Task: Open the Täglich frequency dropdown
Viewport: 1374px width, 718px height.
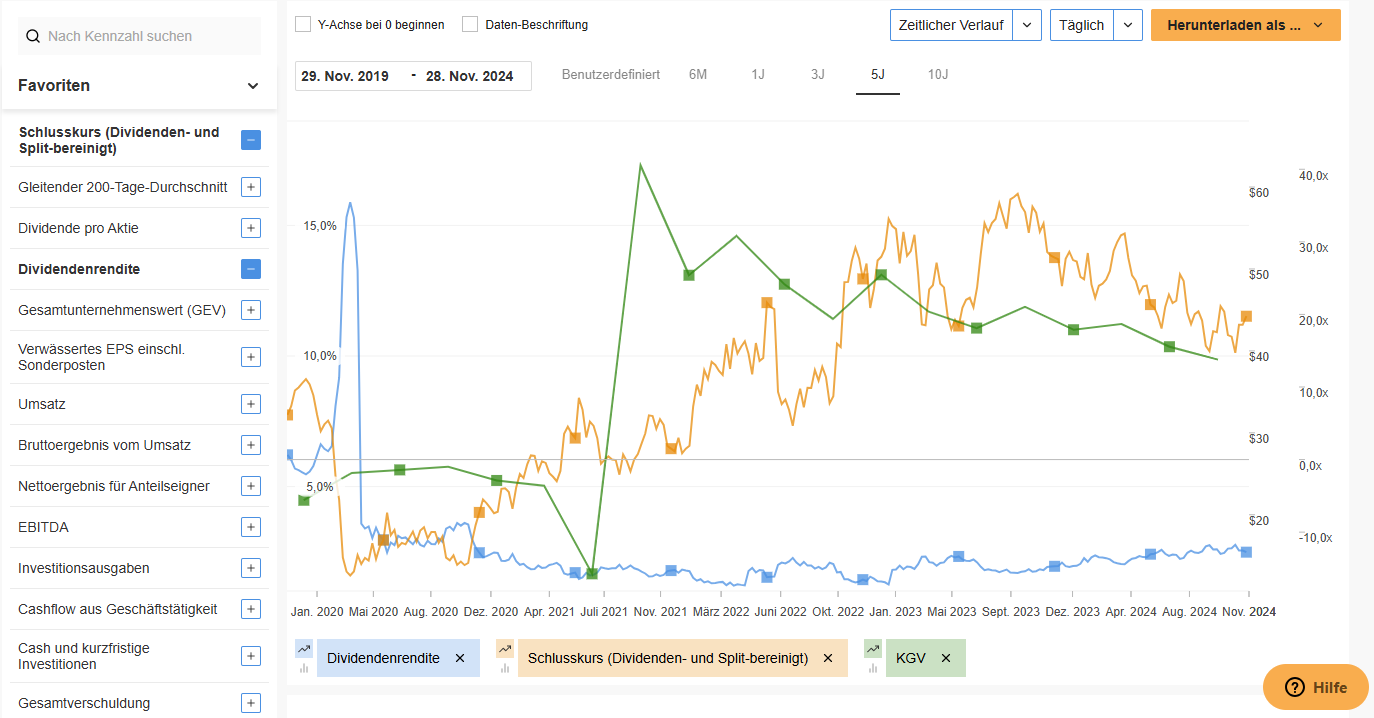Action: coord(1129,24)
